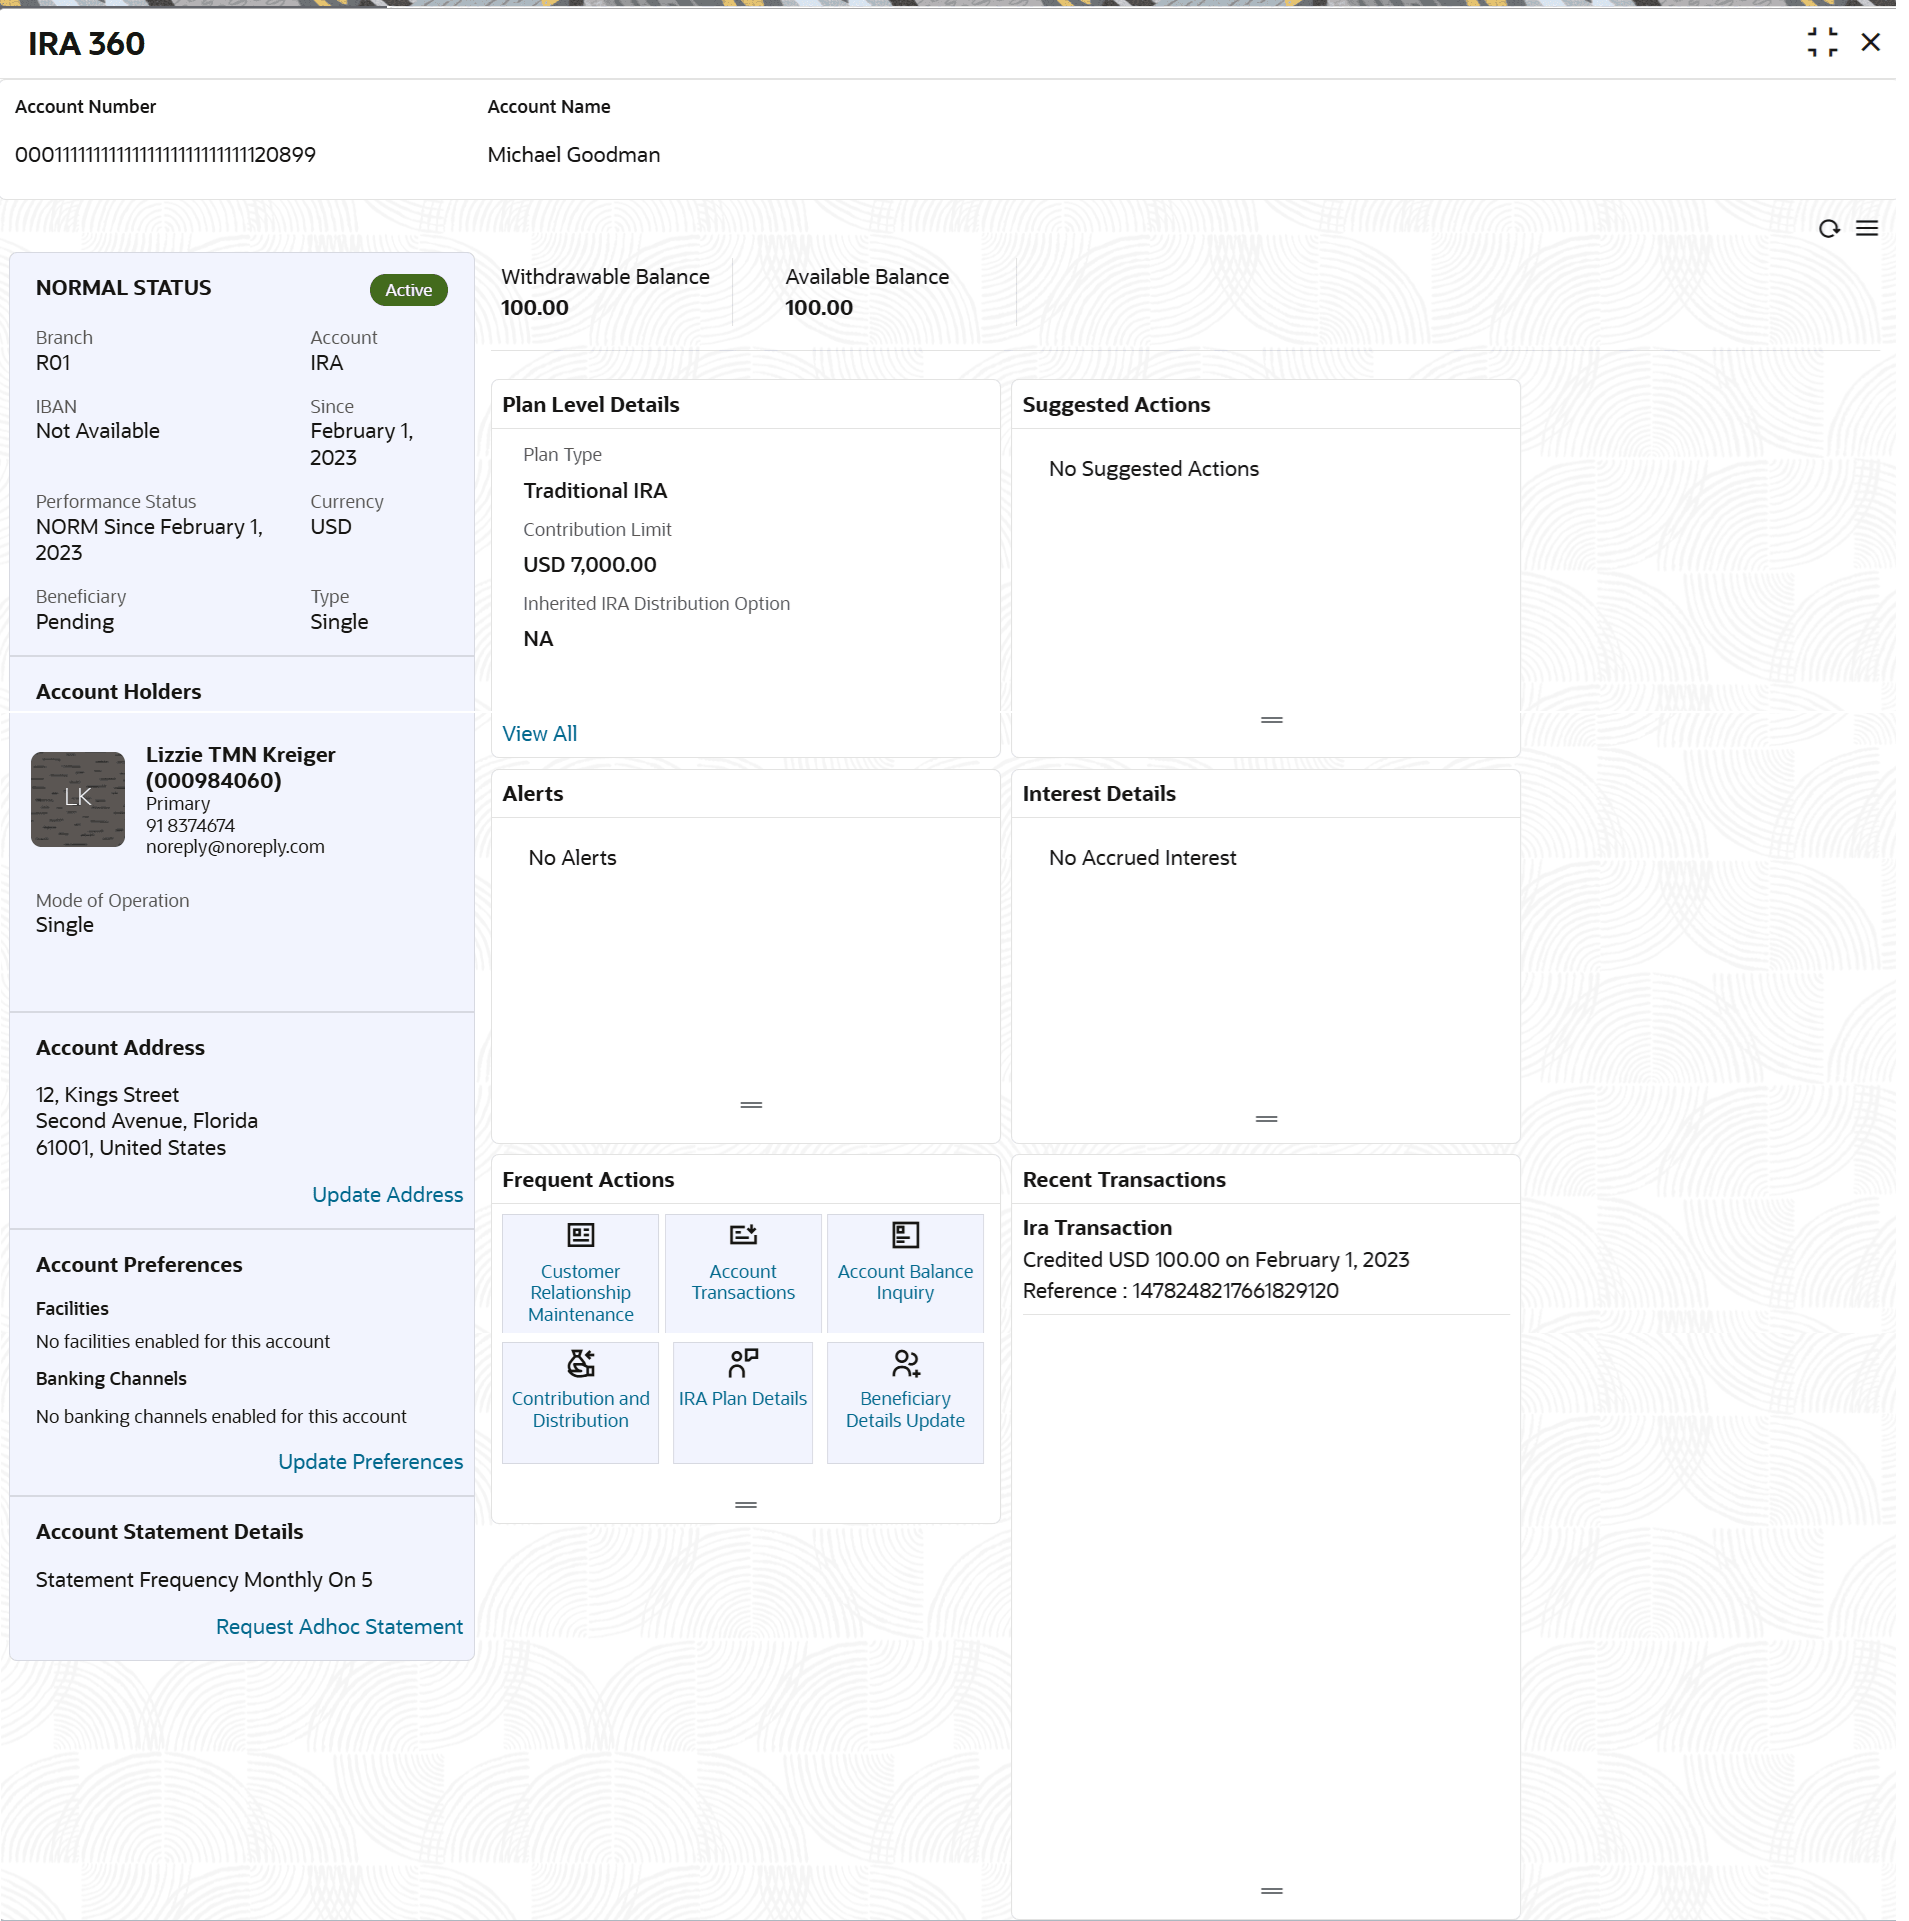Viewport: 1909px width, 1921px height.
Task: Open the Beneficiary Details Update icon
Action: click(905, 1363)
